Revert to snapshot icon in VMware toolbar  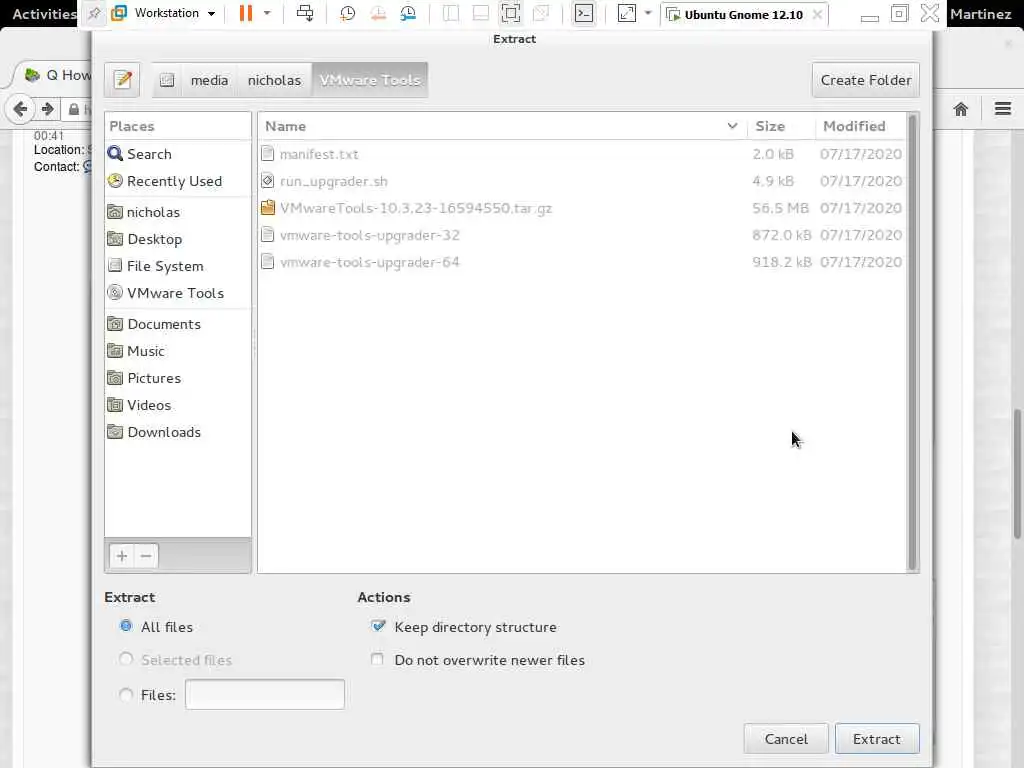click(378, 13)
